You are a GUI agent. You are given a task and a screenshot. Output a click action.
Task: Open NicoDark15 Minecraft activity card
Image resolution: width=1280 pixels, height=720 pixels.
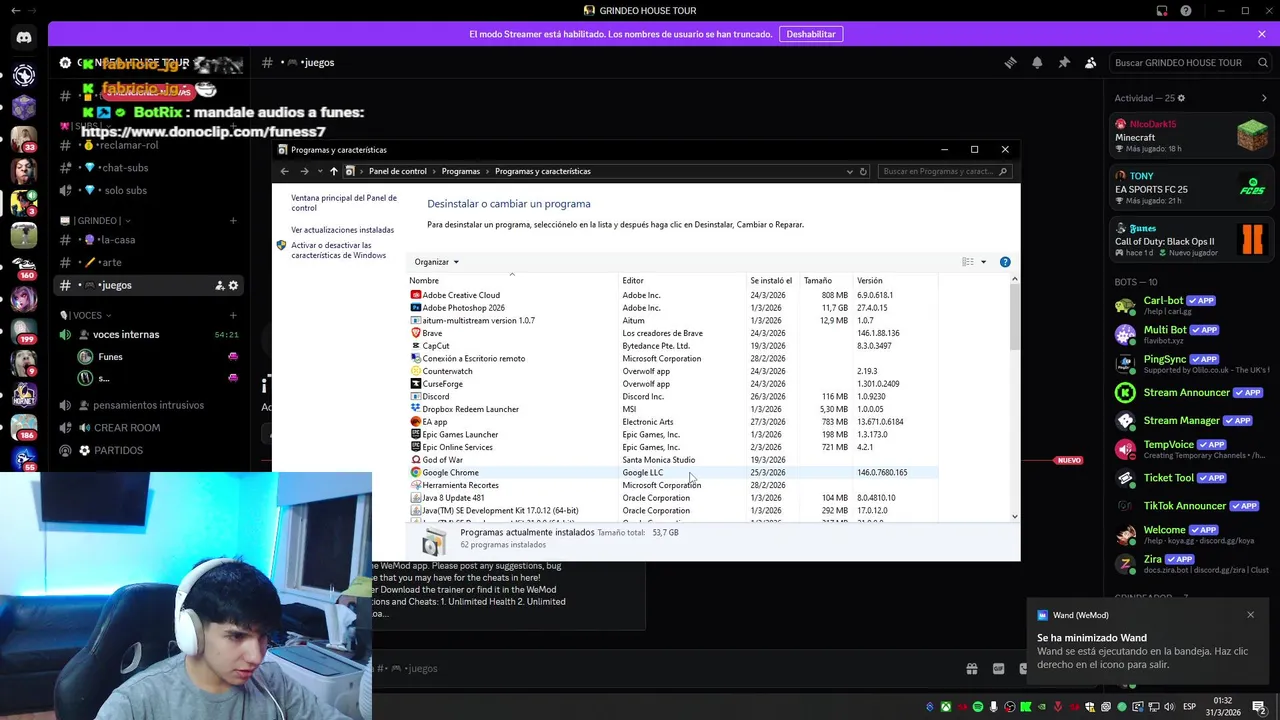pyautogui.click(x=1192, y=136)
